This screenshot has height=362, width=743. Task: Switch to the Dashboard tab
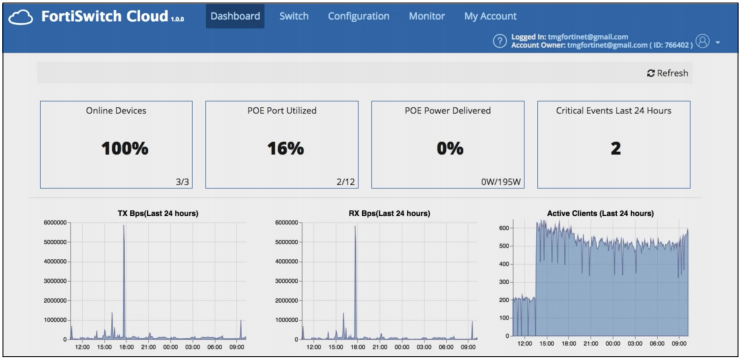235,16
